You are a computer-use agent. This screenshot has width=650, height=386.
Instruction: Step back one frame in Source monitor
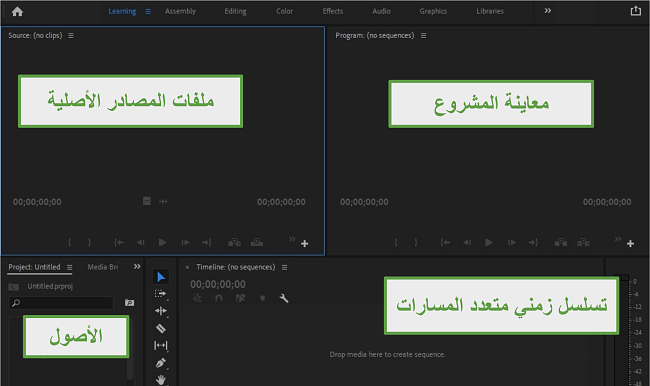(141, 242)
